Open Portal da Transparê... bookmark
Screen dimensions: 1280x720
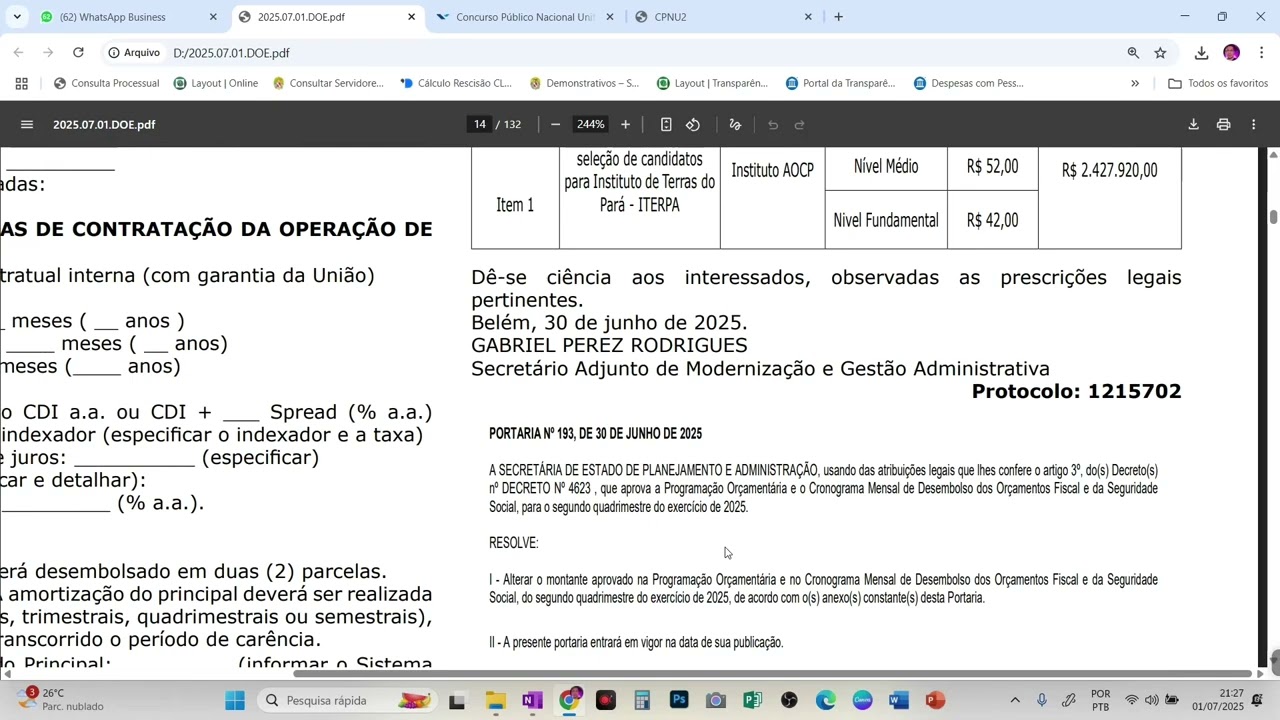(840, 83)
